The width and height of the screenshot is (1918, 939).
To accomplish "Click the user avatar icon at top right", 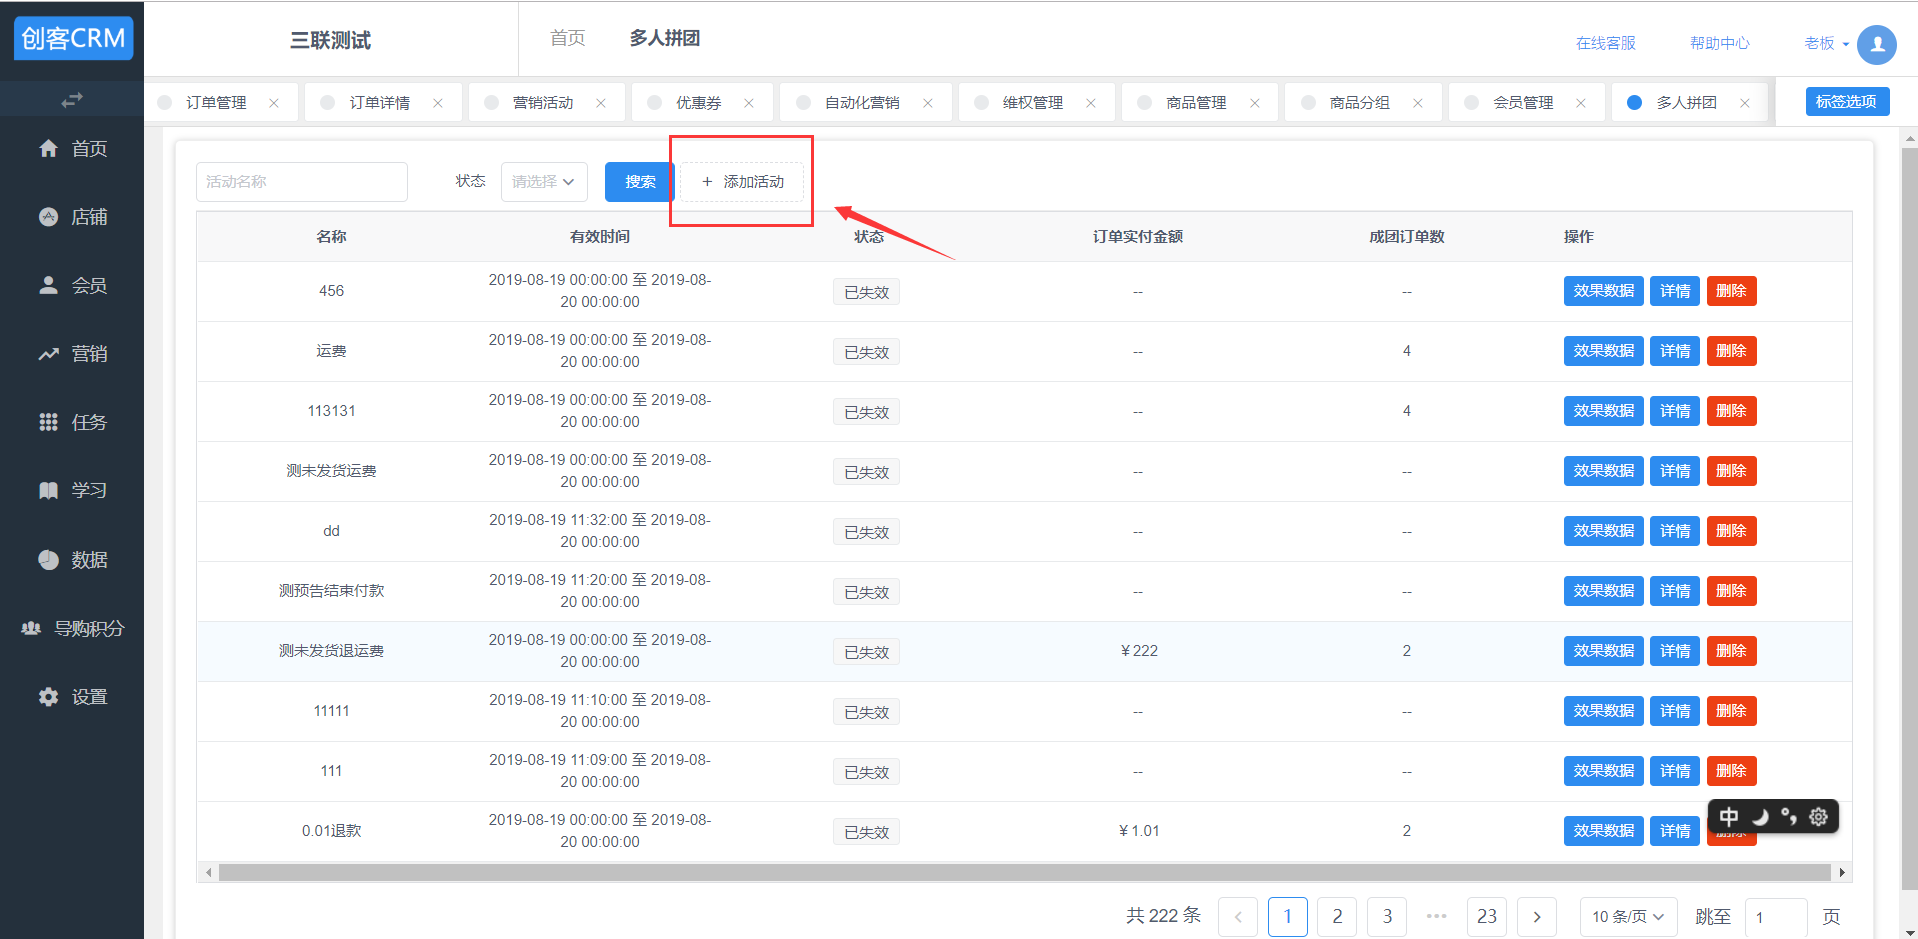I will tap(1877, 44).
